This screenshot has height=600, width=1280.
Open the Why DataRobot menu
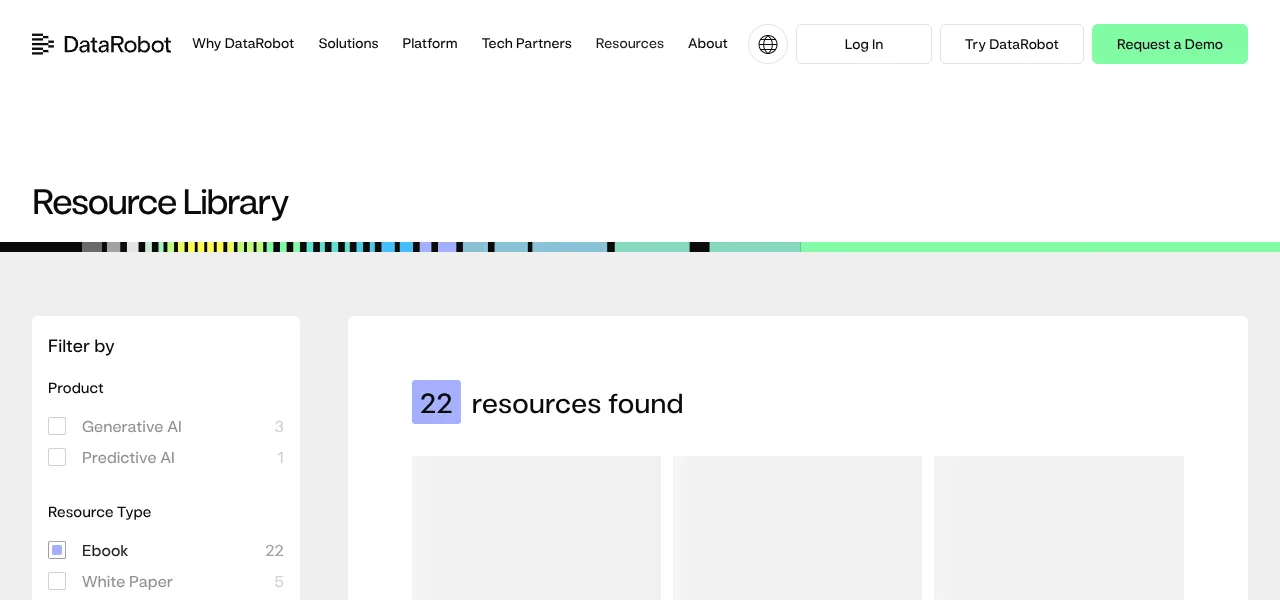click(243, 44)
